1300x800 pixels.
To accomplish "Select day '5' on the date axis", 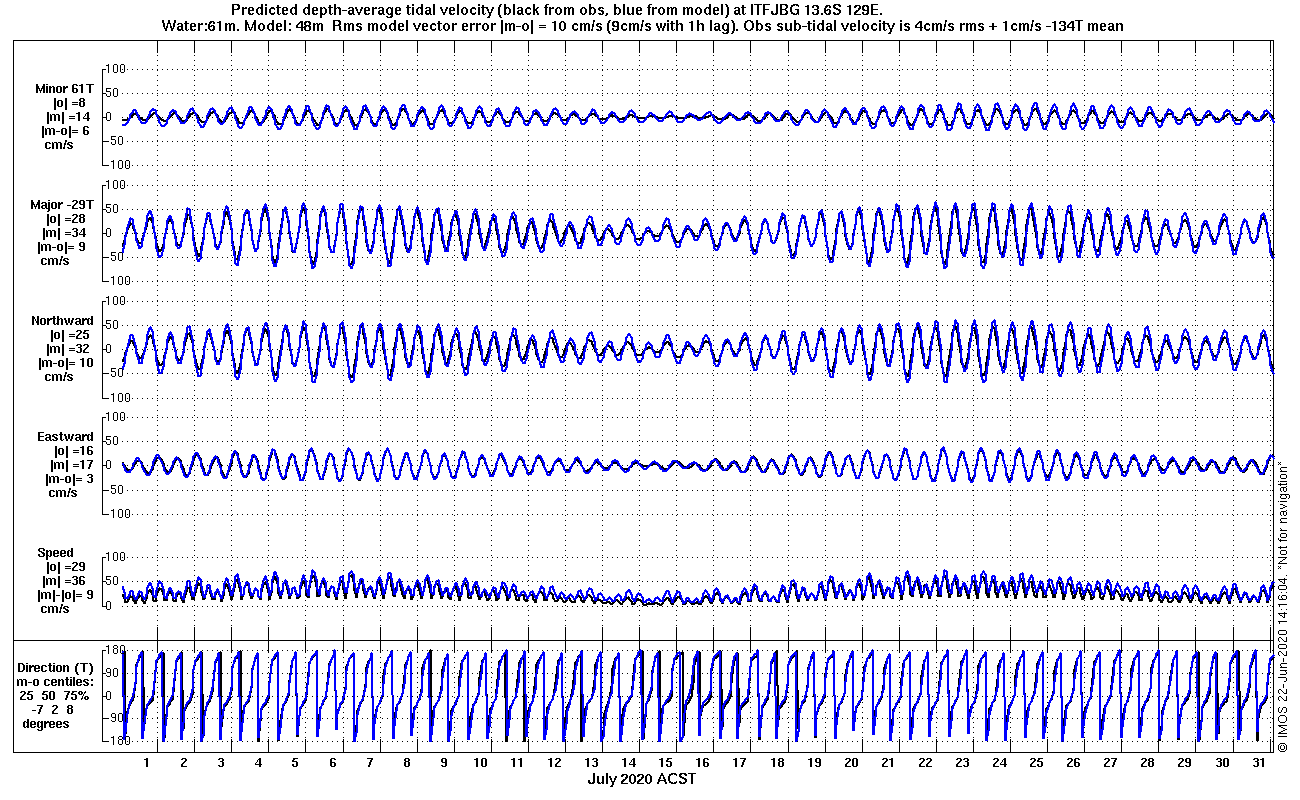I will [x=295, y=763].
